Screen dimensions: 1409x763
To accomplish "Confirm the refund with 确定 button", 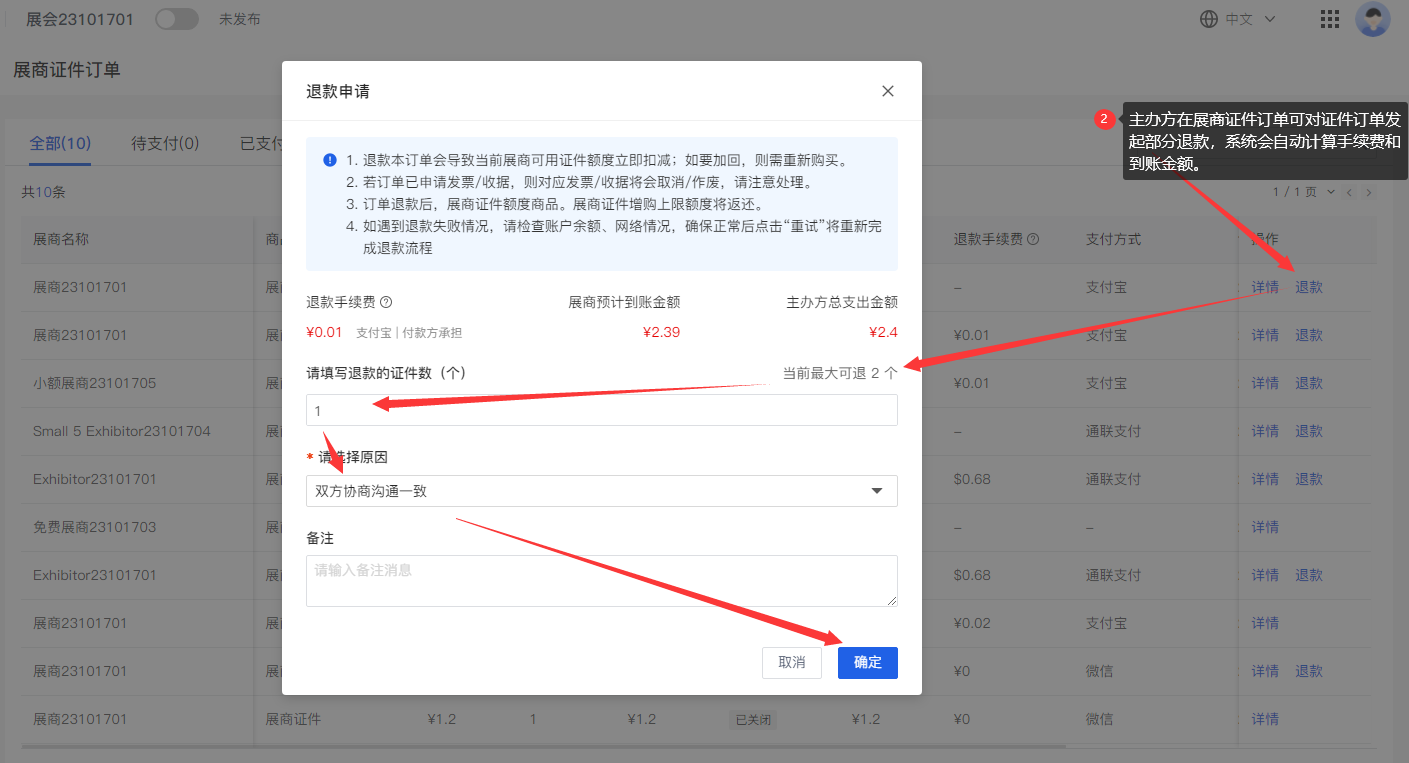I will coord(866,662).
